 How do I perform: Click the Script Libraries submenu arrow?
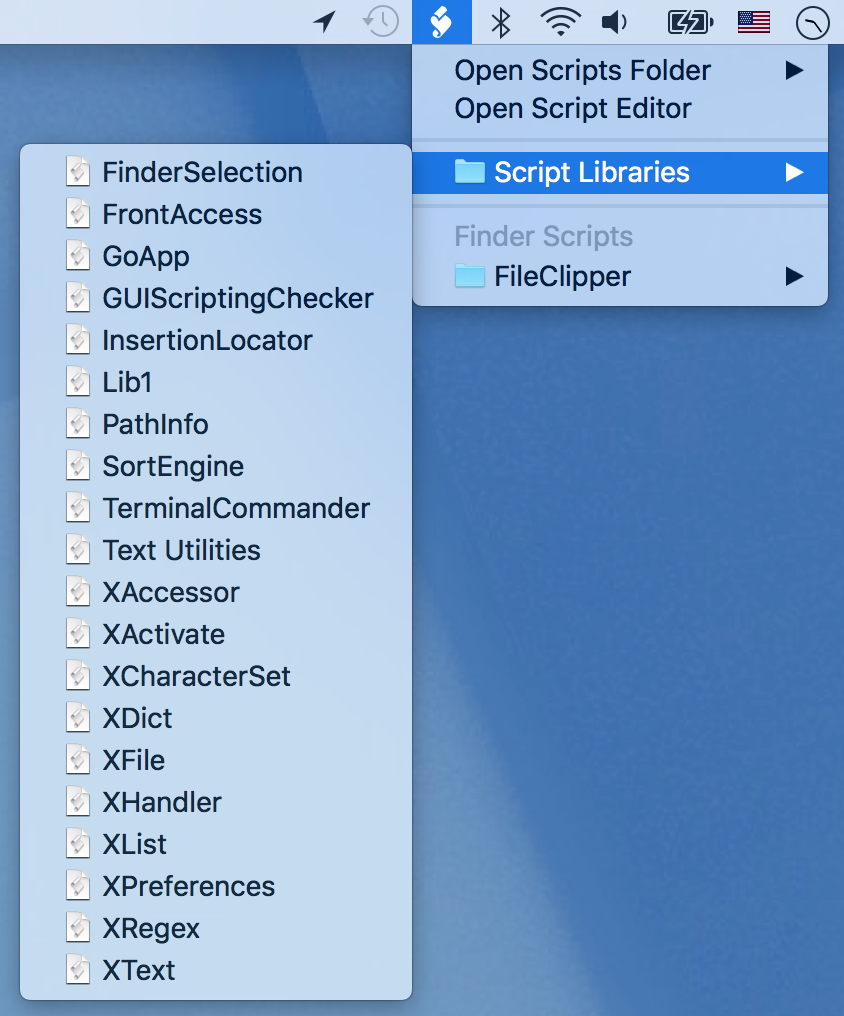pos(794,172)
